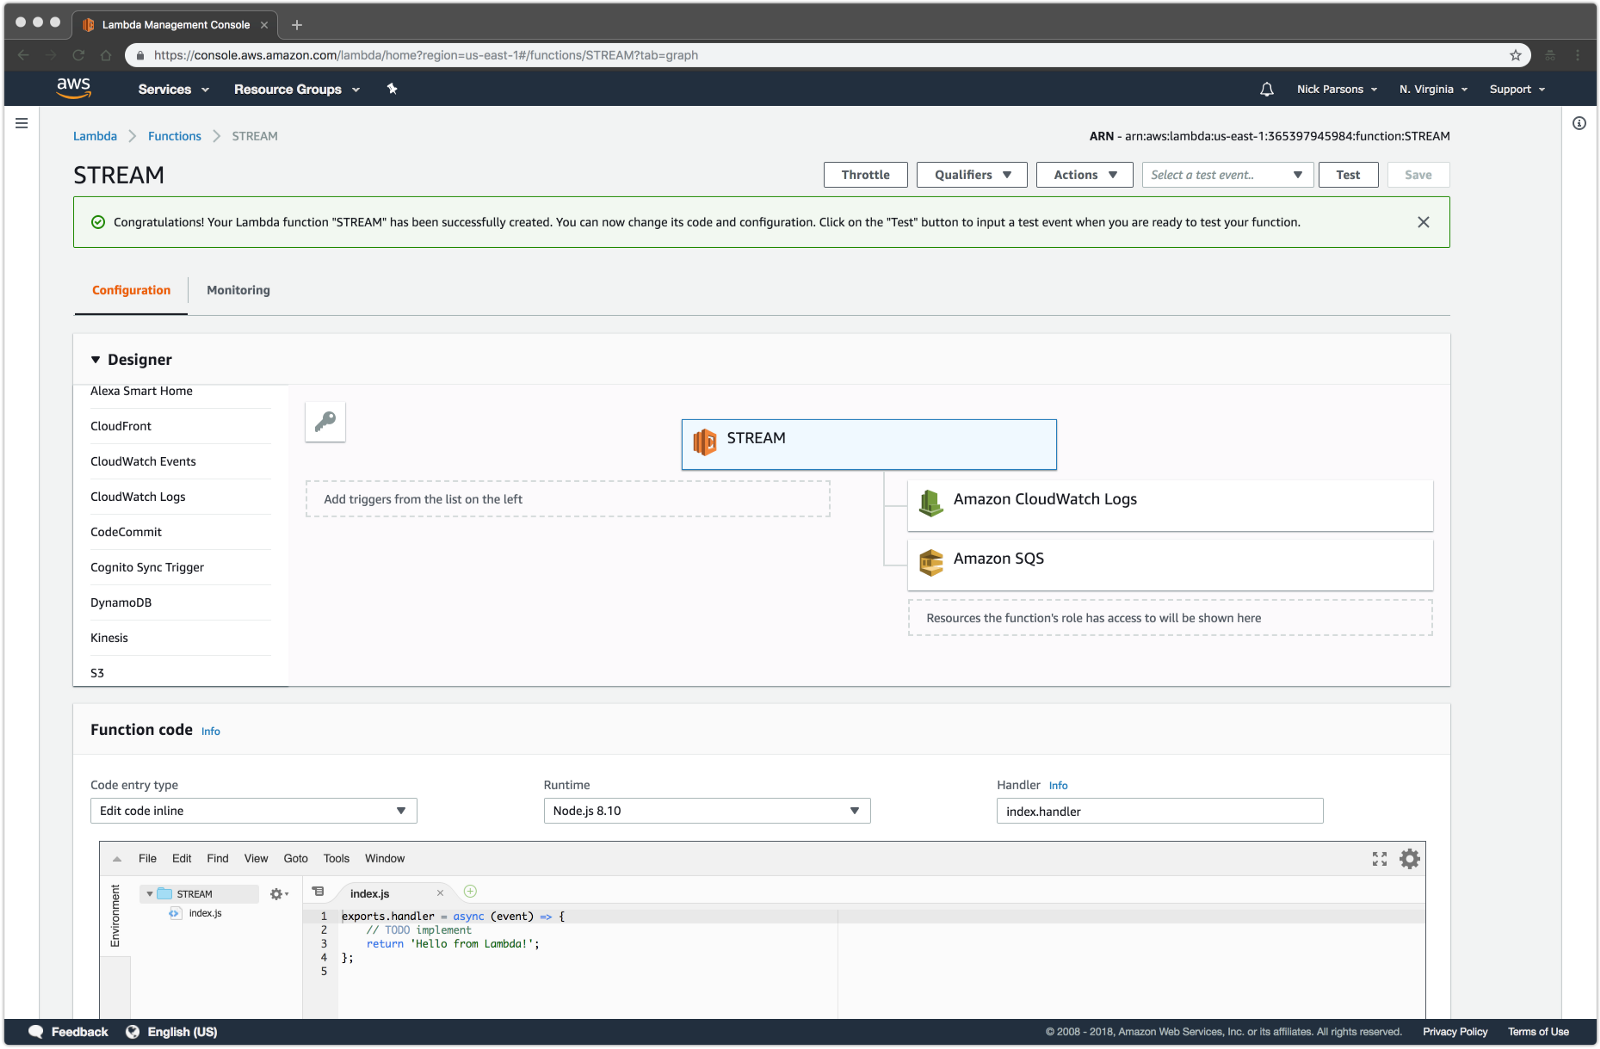Toggle fullscreen mode in code editor

[x=1379, y=859]
